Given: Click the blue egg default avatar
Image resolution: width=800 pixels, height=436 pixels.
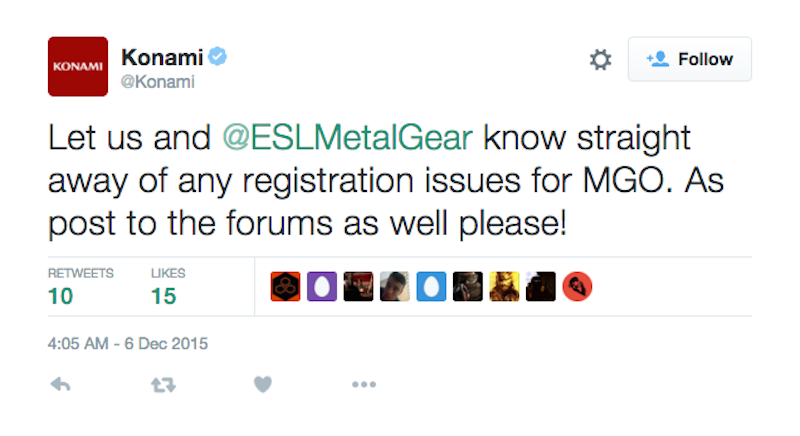Looking at the screenshot, I should [x=430, y=287].
